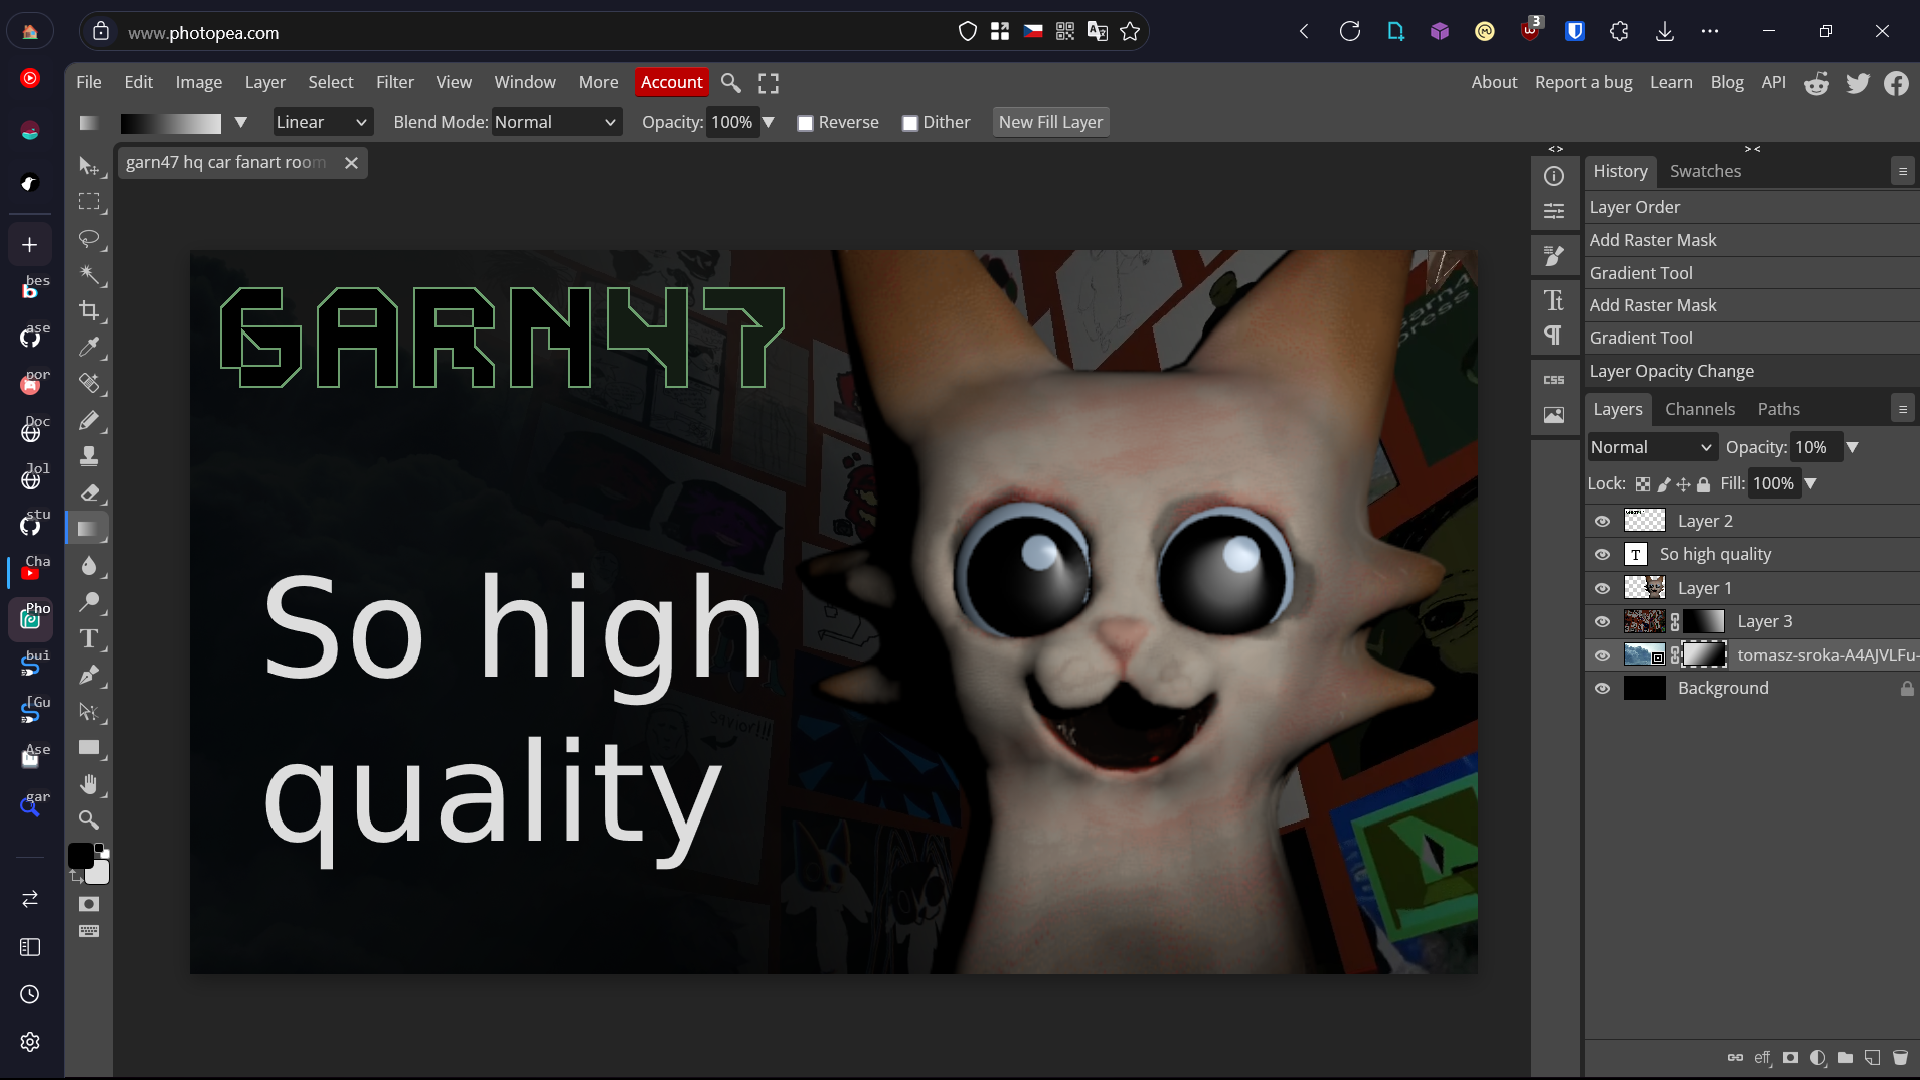This screenshot has height=1080, width=1920.
Task: Click the New Fill Layer button
Action: [1051, 122]
